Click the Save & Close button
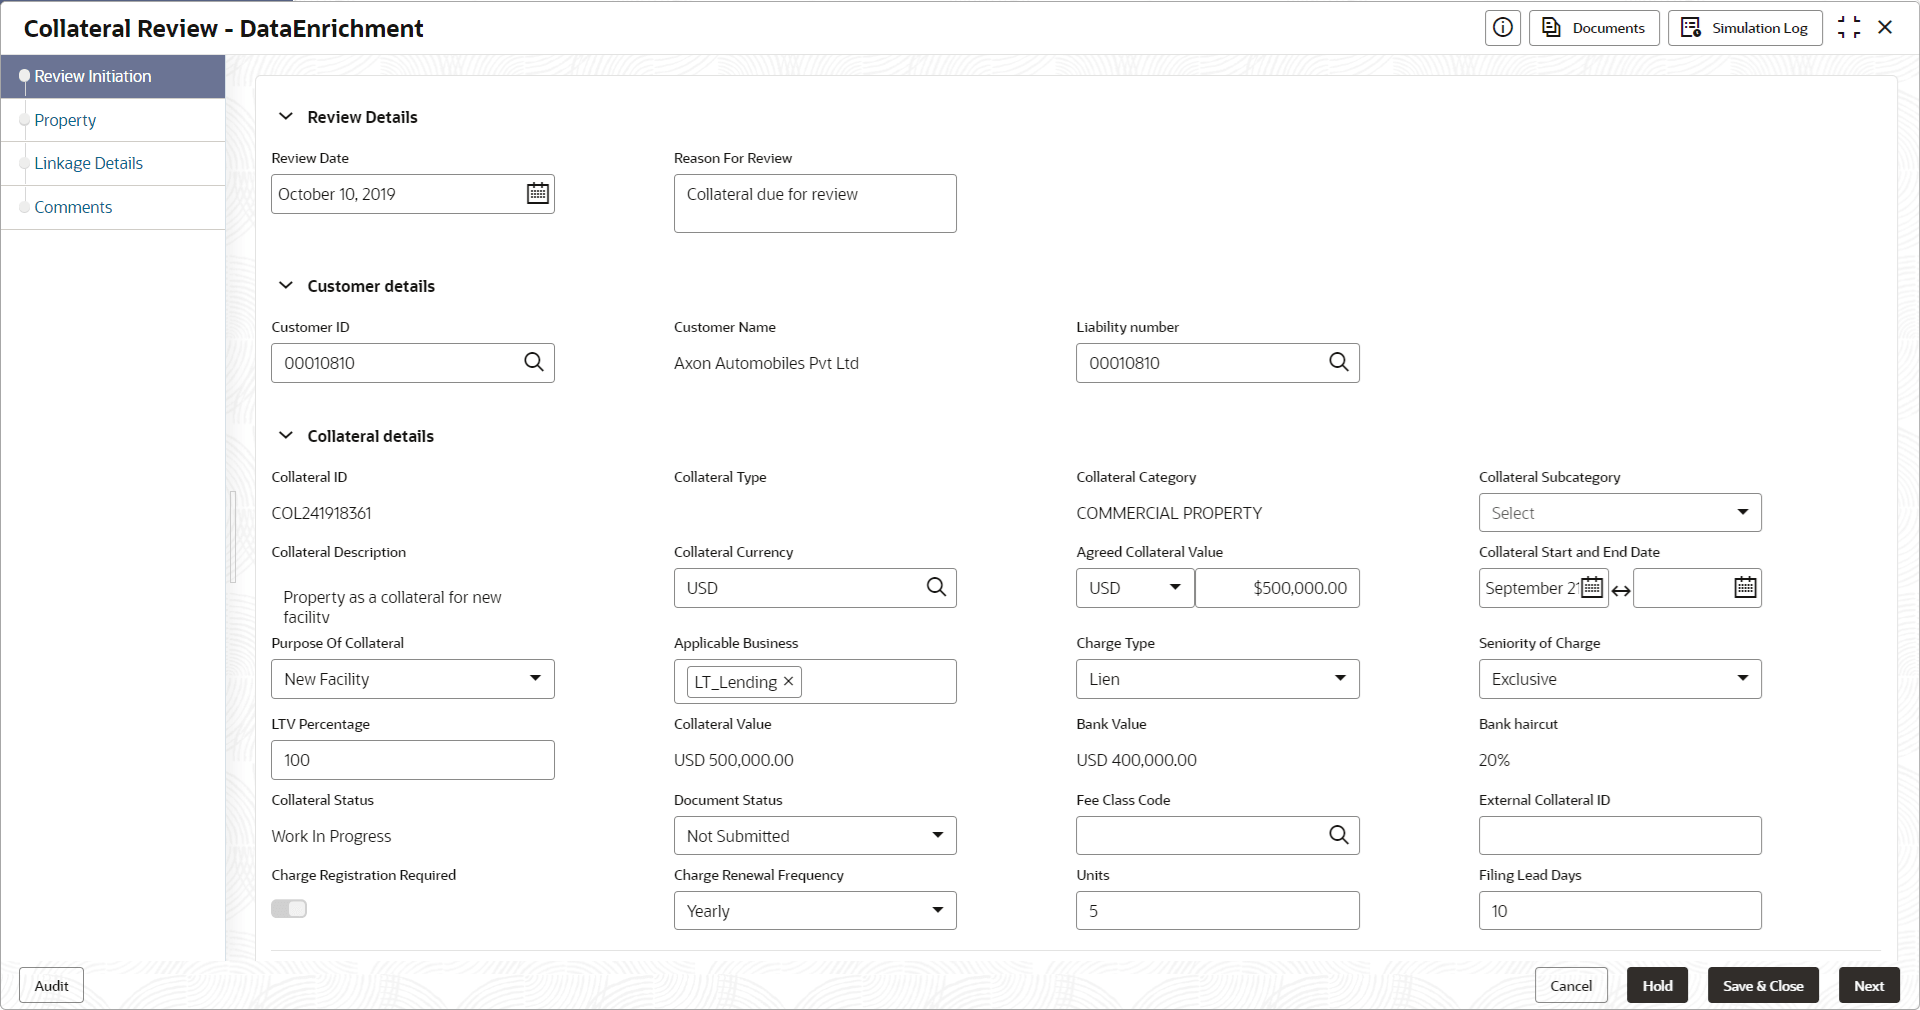Screen dimensions: 1920x1010 1762,986
